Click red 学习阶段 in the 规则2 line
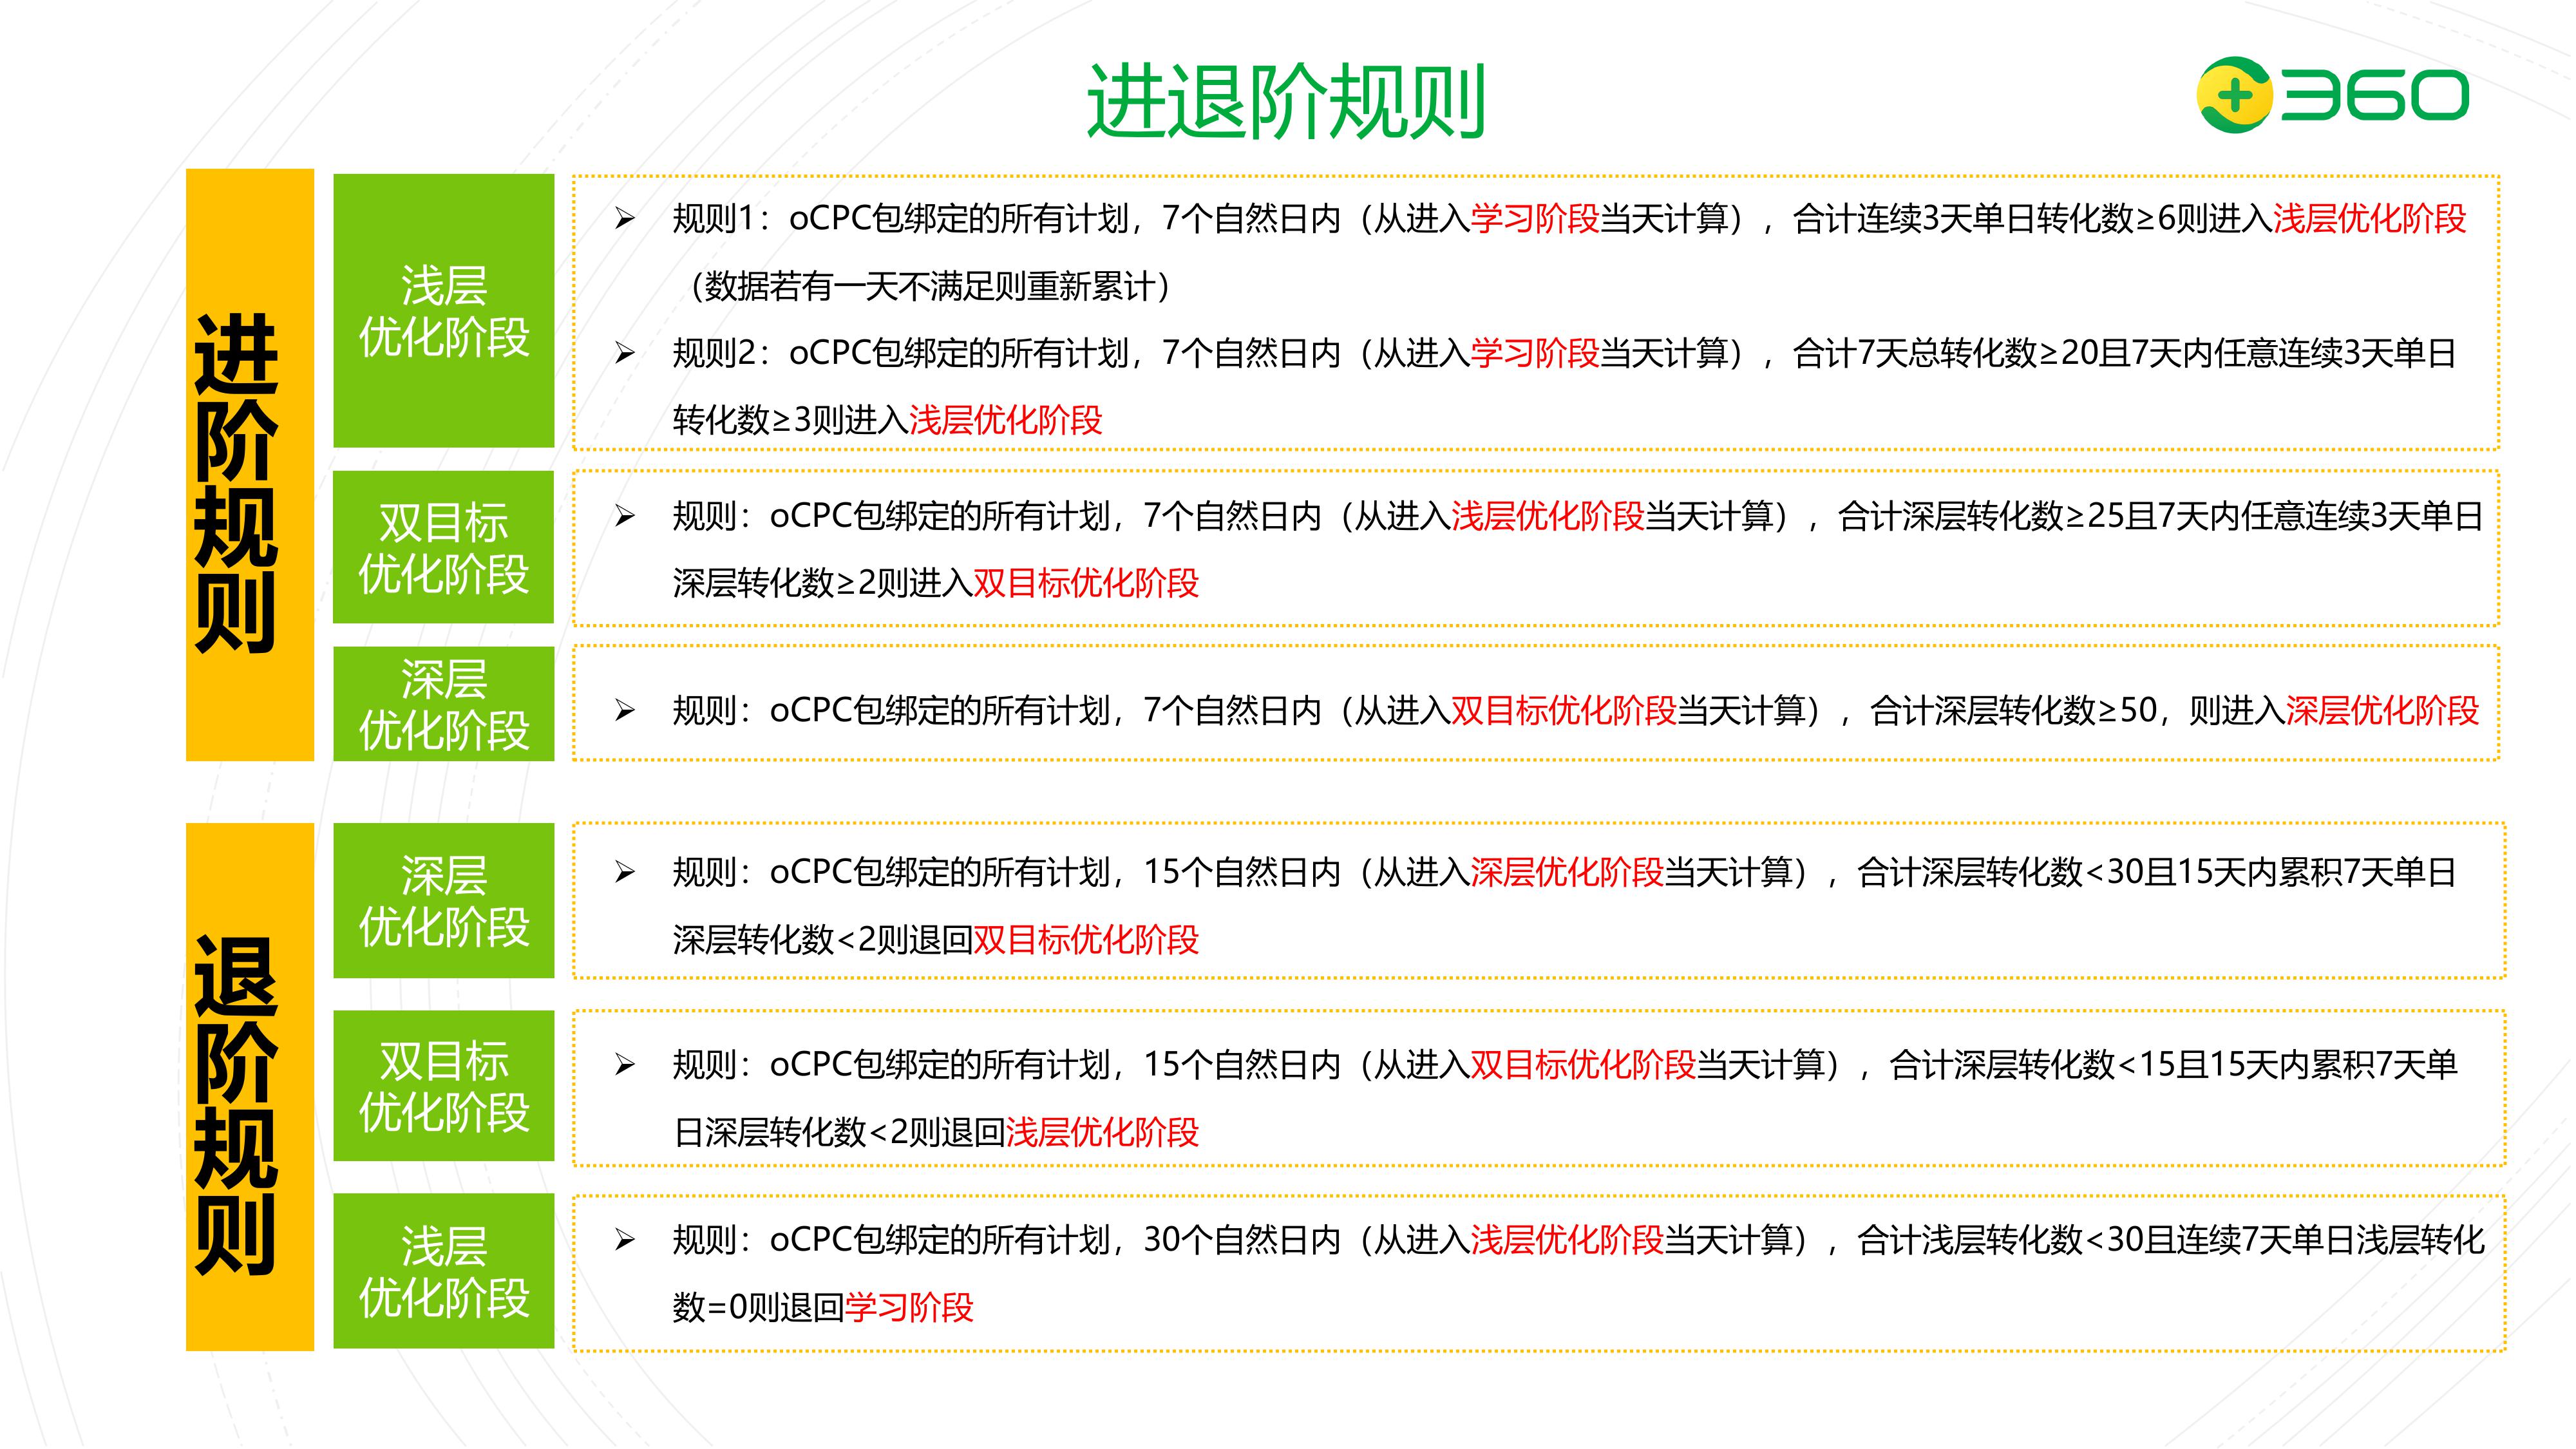This screenshot has height=1449, width=2576. click(x=1535, y=353)
